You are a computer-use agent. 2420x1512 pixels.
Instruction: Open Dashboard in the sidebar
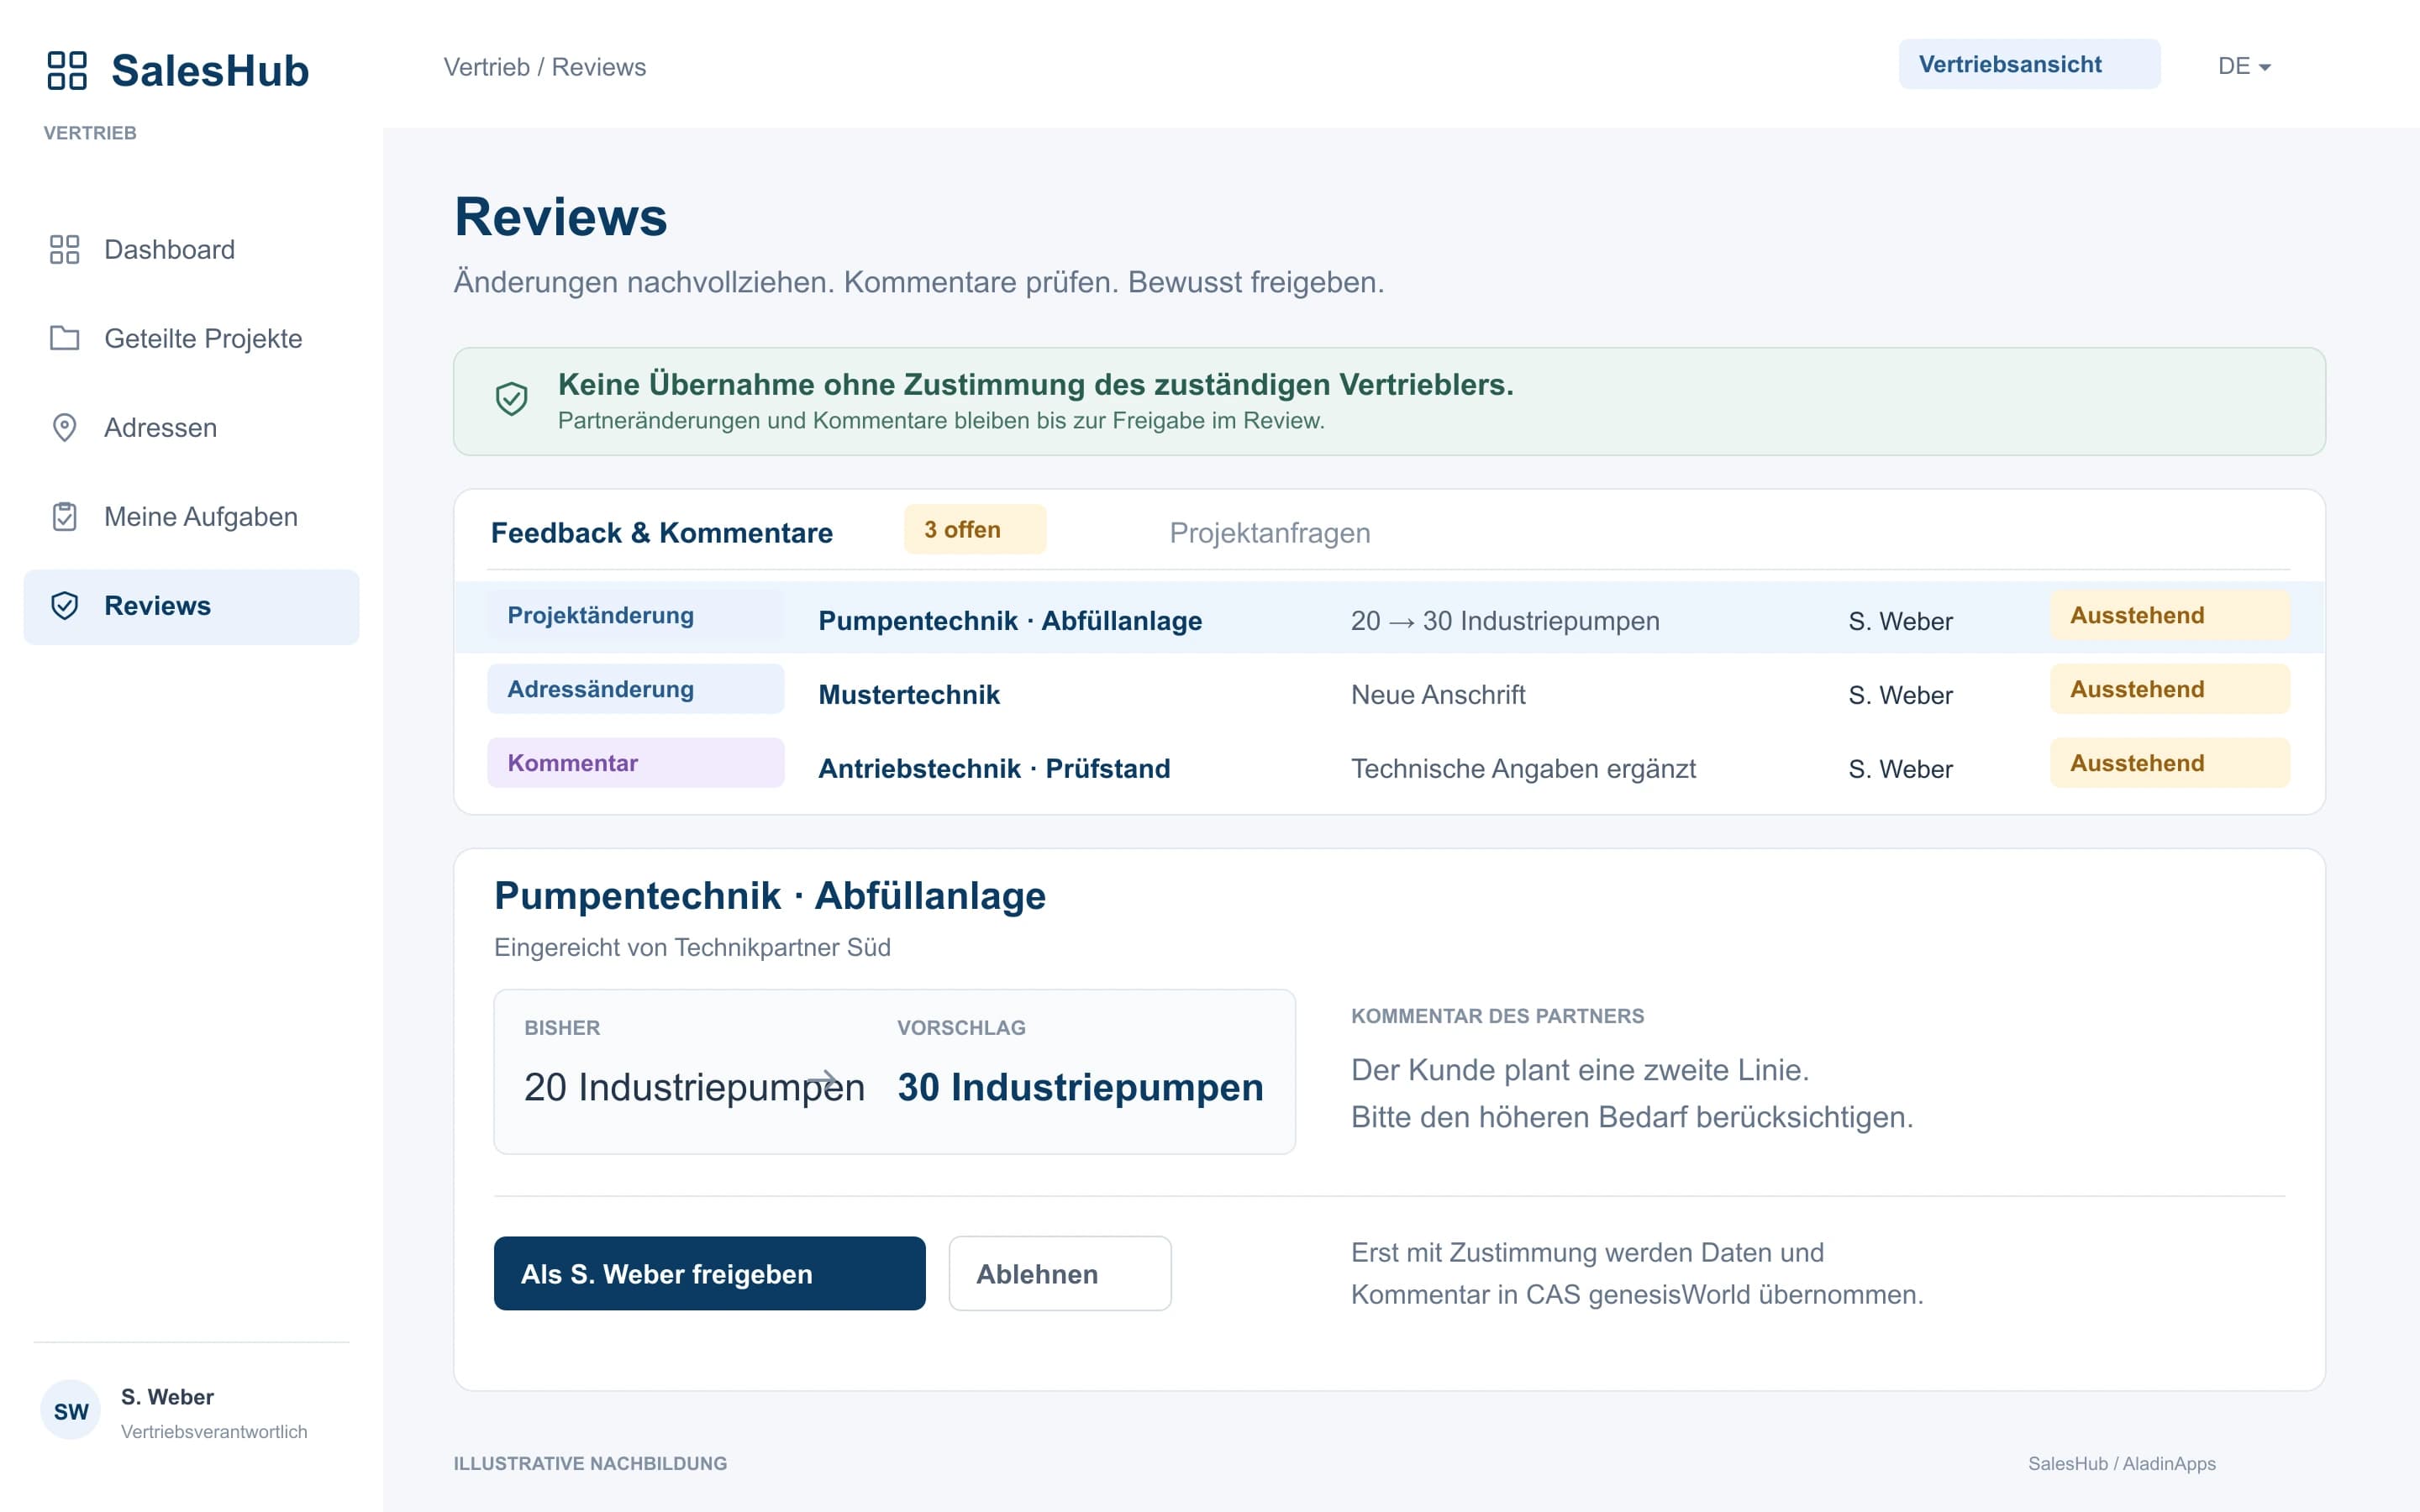coord(191,249)
